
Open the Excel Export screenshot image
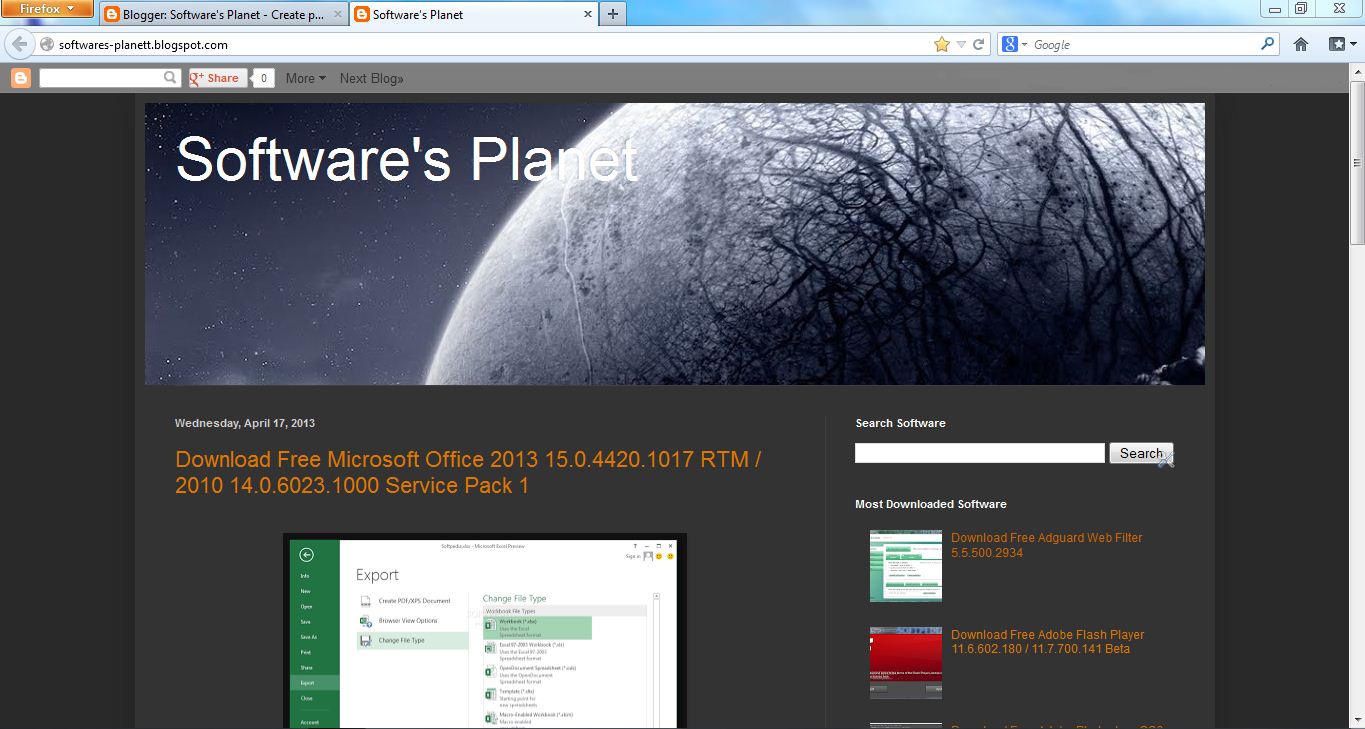pos(485,630)
